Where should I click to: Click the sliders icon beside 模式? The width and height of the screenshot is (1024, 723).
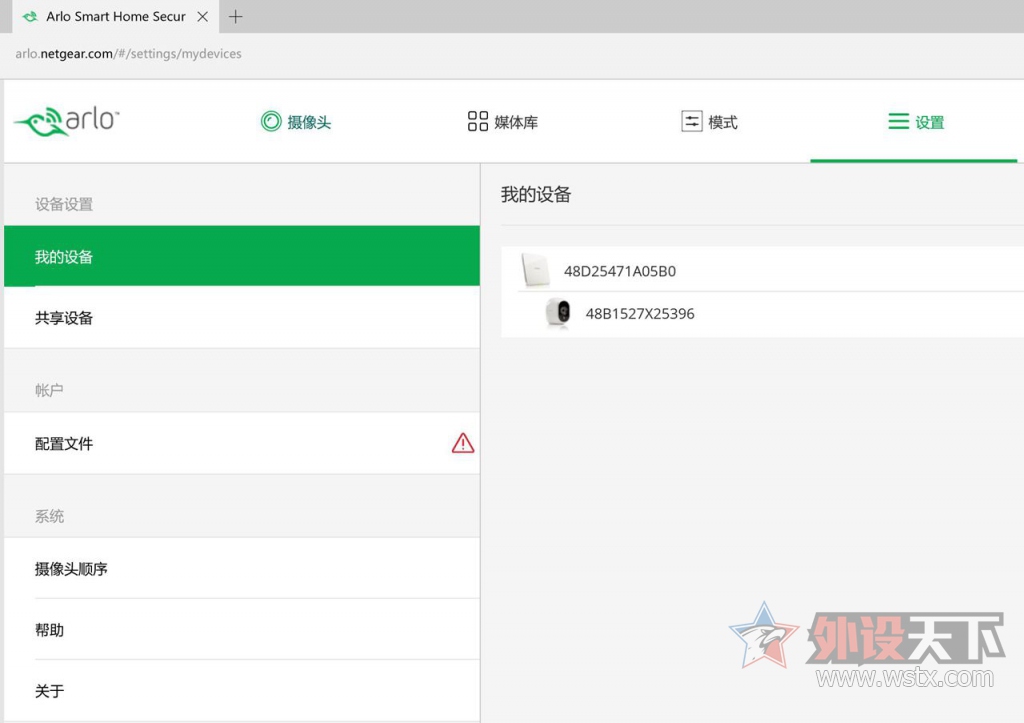692,121
